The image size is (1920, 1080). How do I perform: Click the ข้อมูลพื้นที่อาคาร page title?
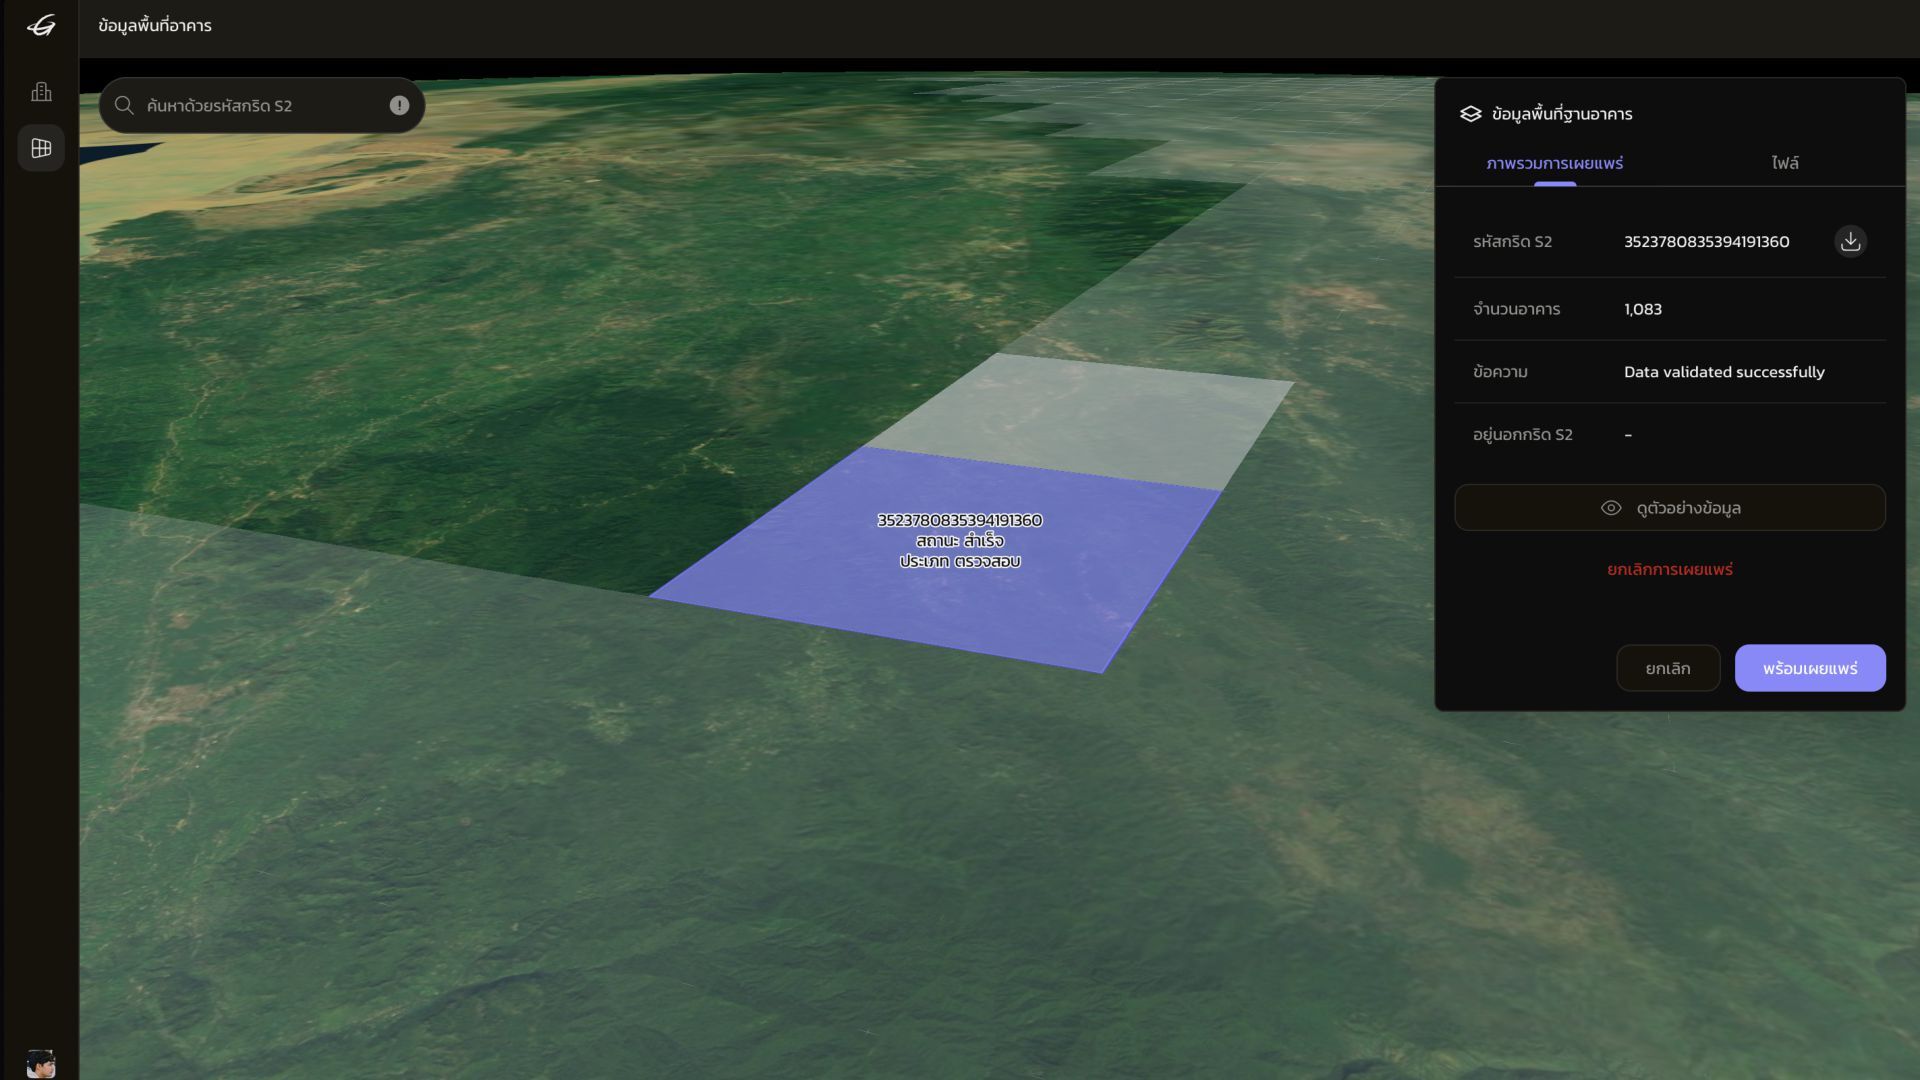(x=155, y=26)
